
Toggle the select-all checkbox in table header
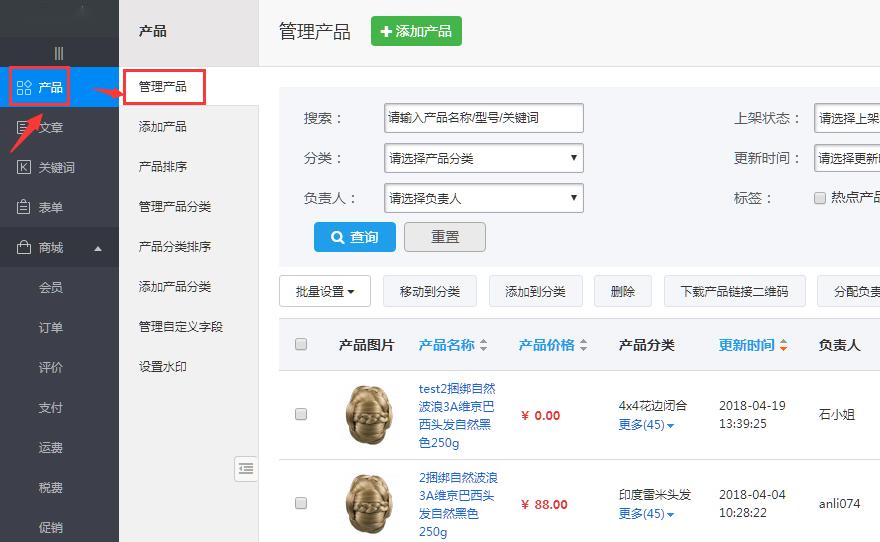(301, 345)
